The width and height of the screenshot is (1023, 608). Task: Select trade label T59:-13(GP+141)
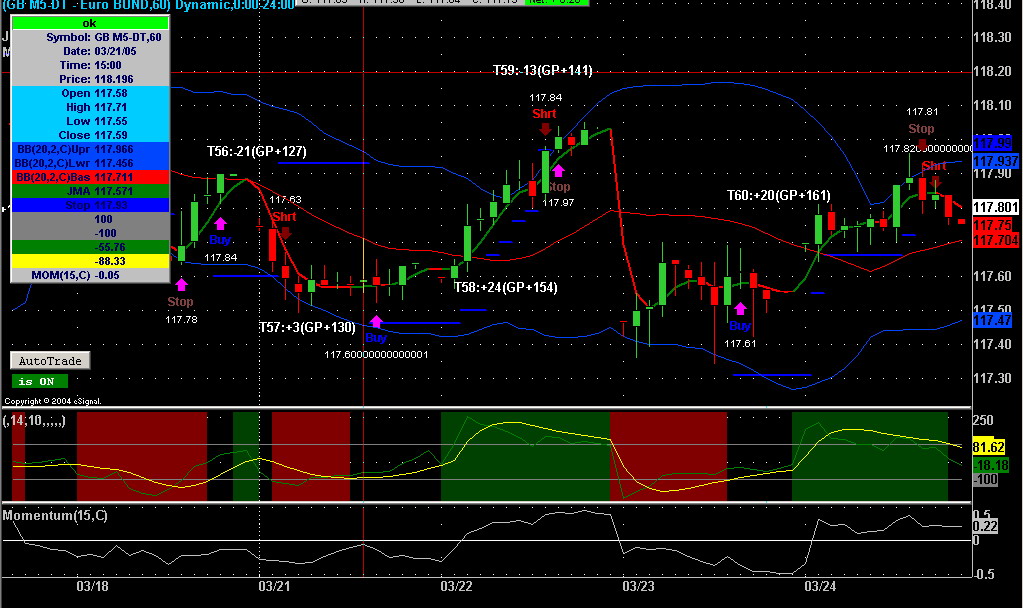[x=543, y=70]
